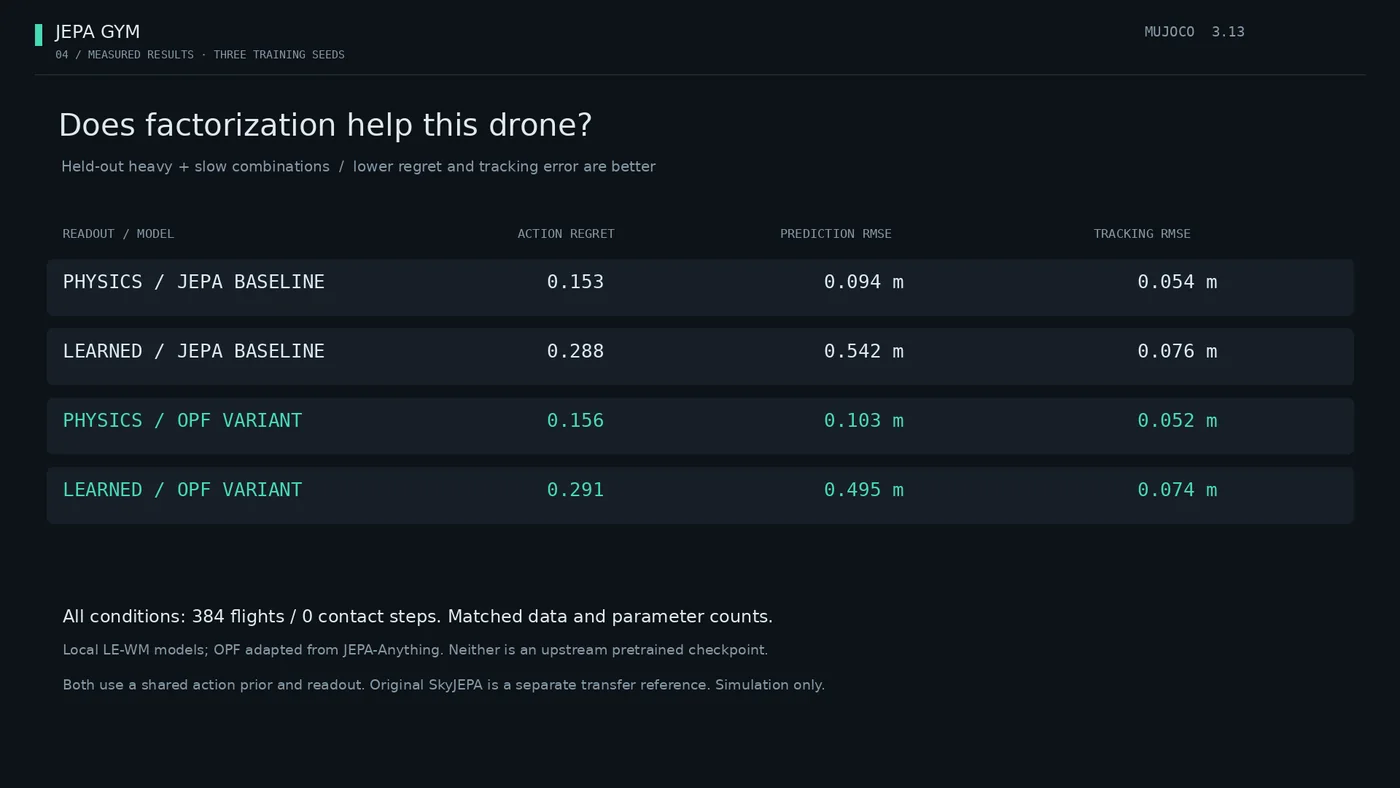Click prediction RMSE value 0.495 m

(x=864, y=489)
